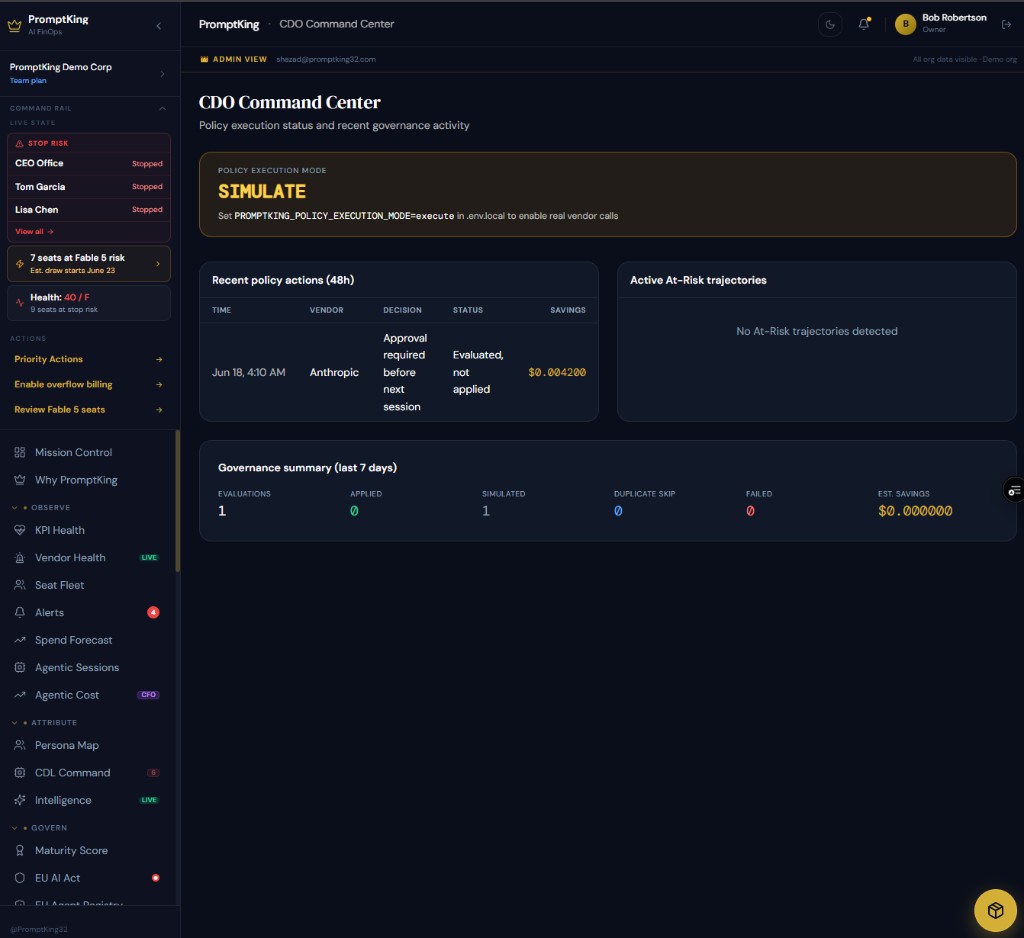The width and height of the screenshot is (1024, 938).
Task: Click ADMIN VIEW label in banner
Action: point(240,59)
